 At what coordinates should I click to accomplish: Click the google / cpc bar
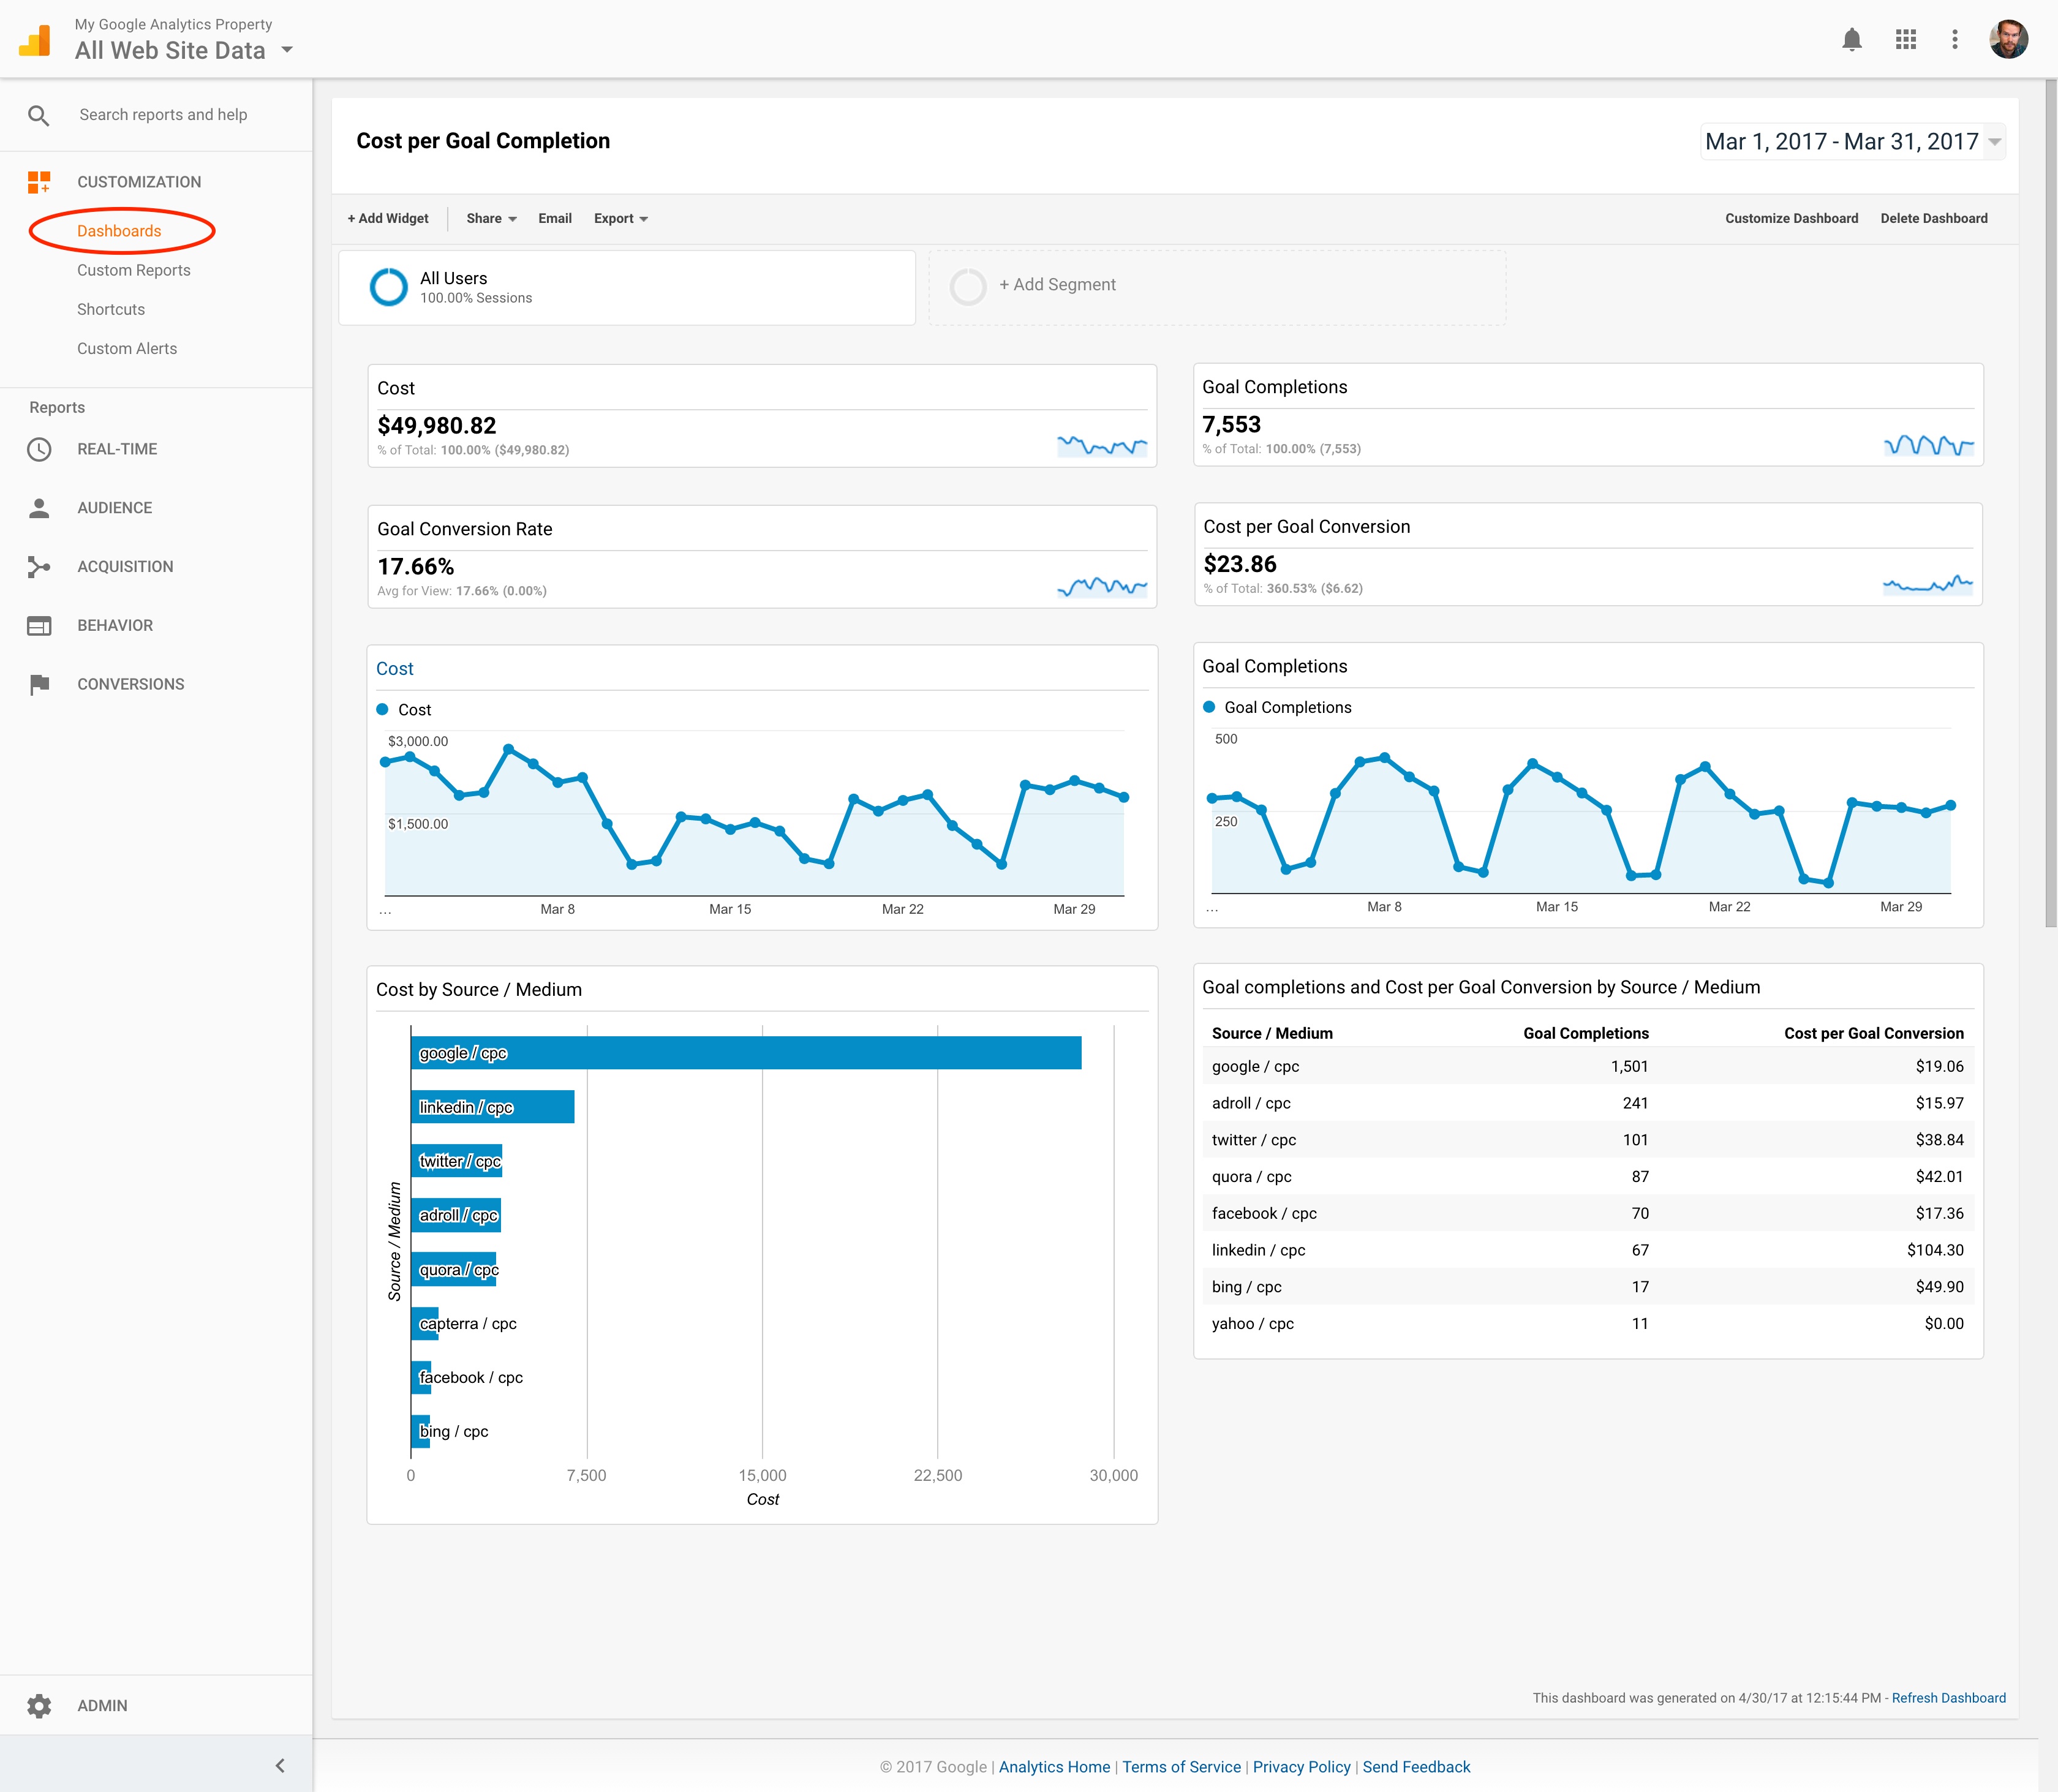point(746,1053)
